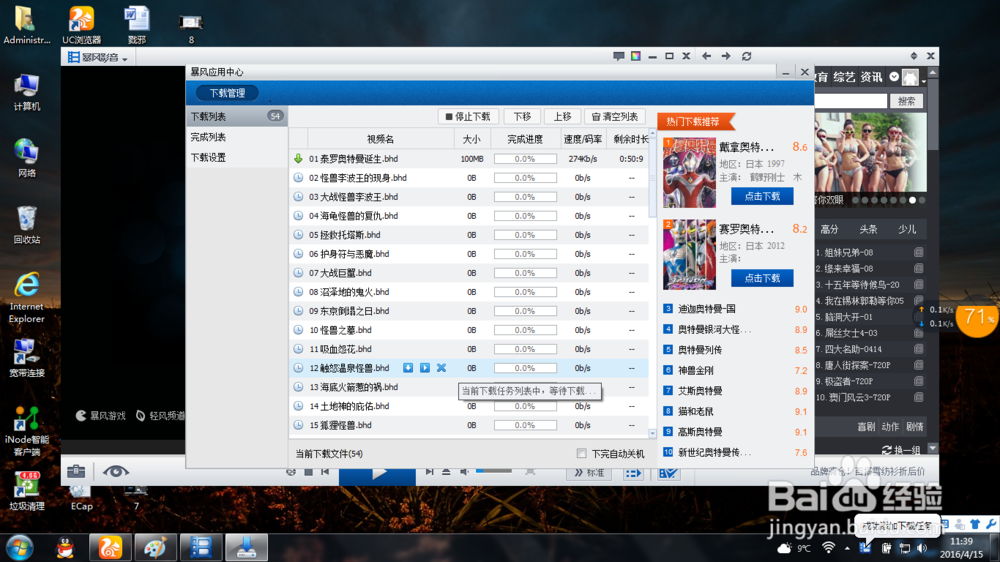Click the 赛罗奥特曼 poster thumbnail
The height and width of the screenshot is (562, 1000).
[x=689, y=255]
